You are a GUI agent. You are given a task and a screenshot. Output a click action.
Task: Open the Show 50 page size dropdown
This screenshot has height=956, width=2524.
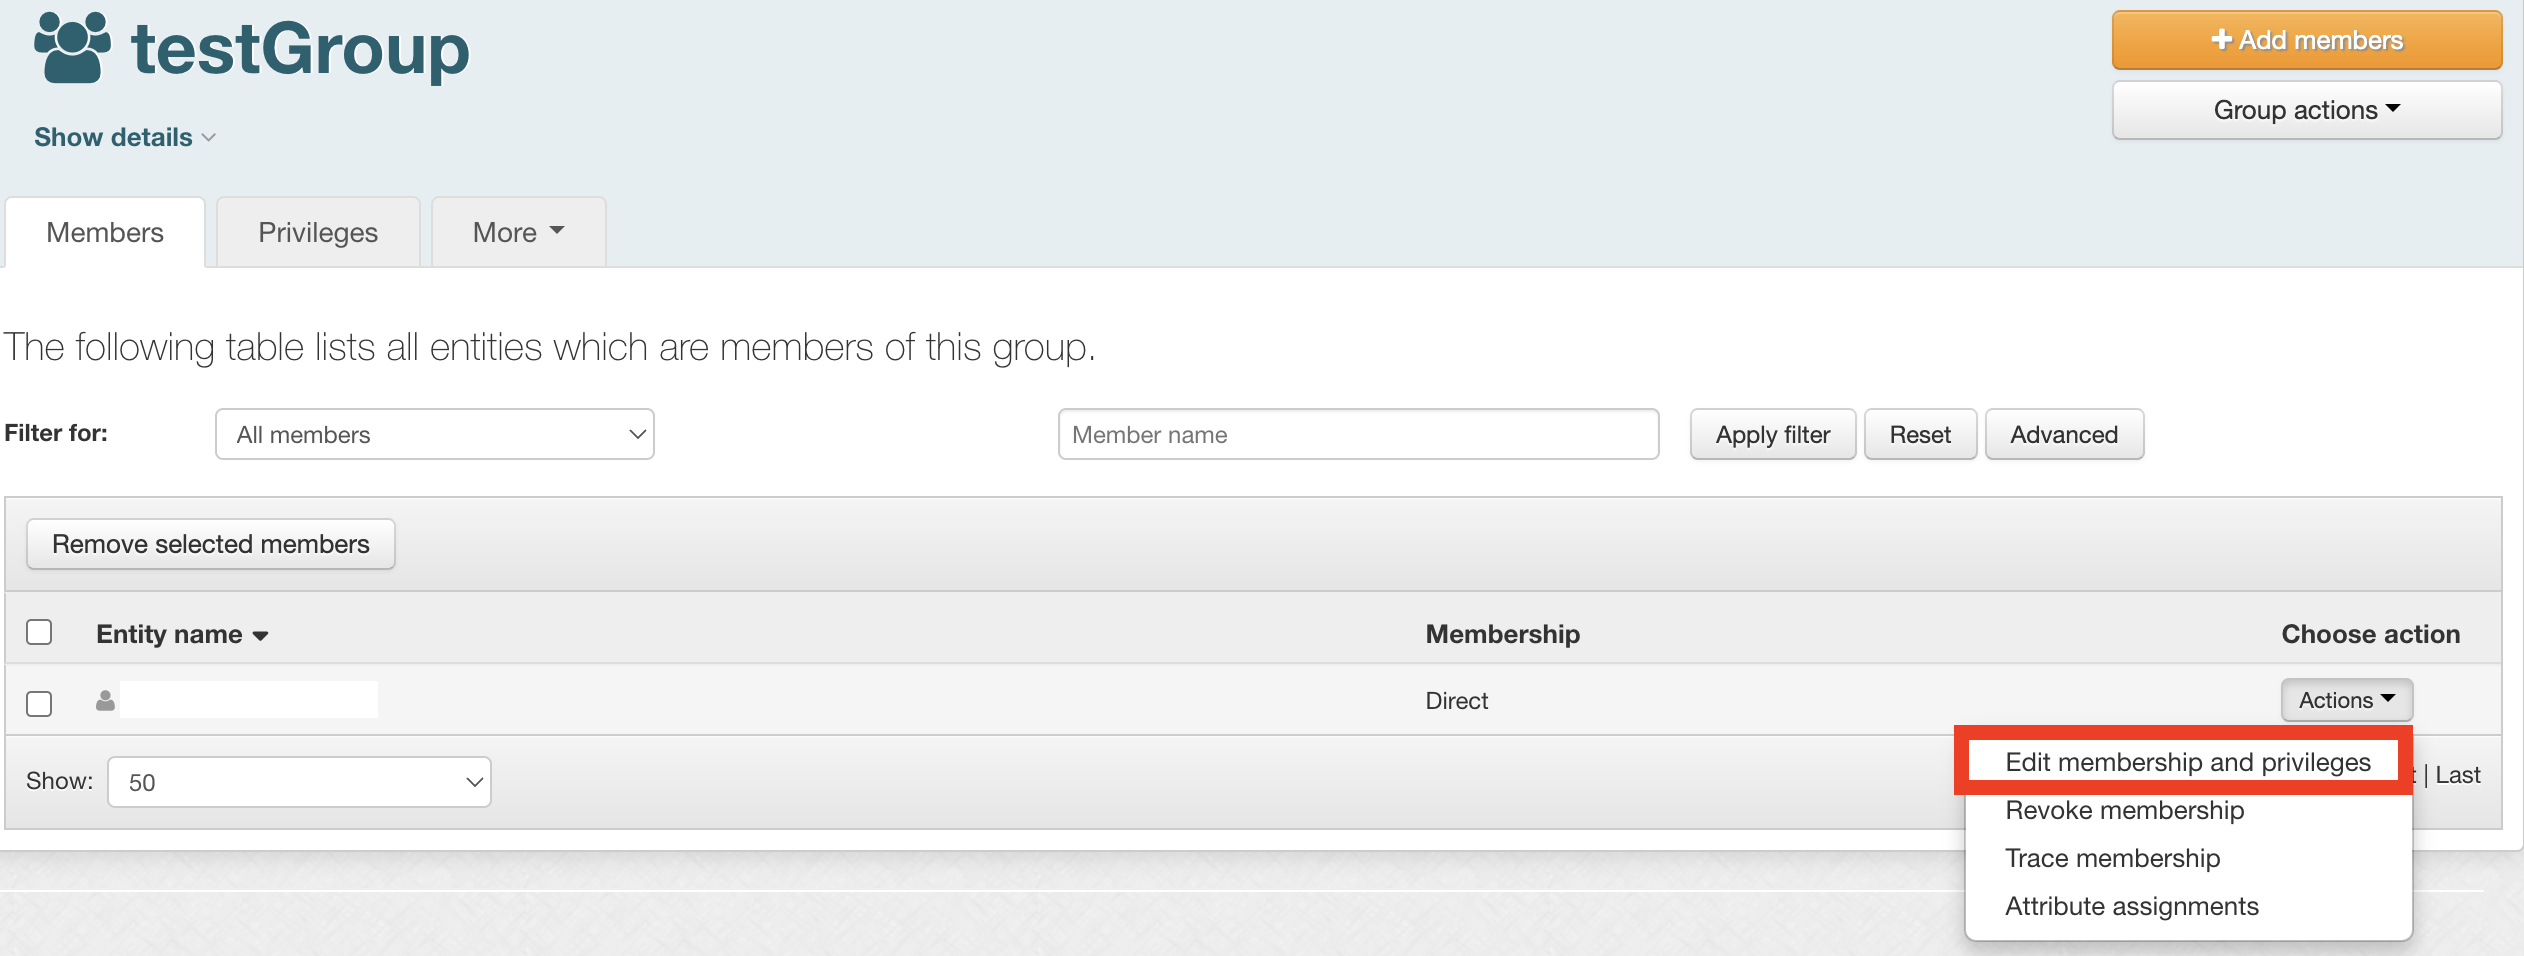[x=299, y=782]
